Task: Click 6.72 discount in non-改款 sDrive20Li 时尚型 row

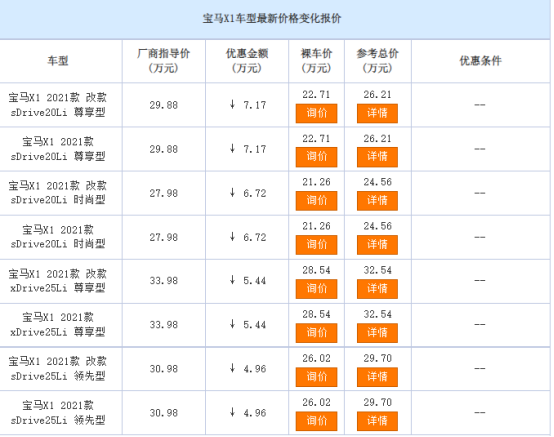Action: point(254,237)
